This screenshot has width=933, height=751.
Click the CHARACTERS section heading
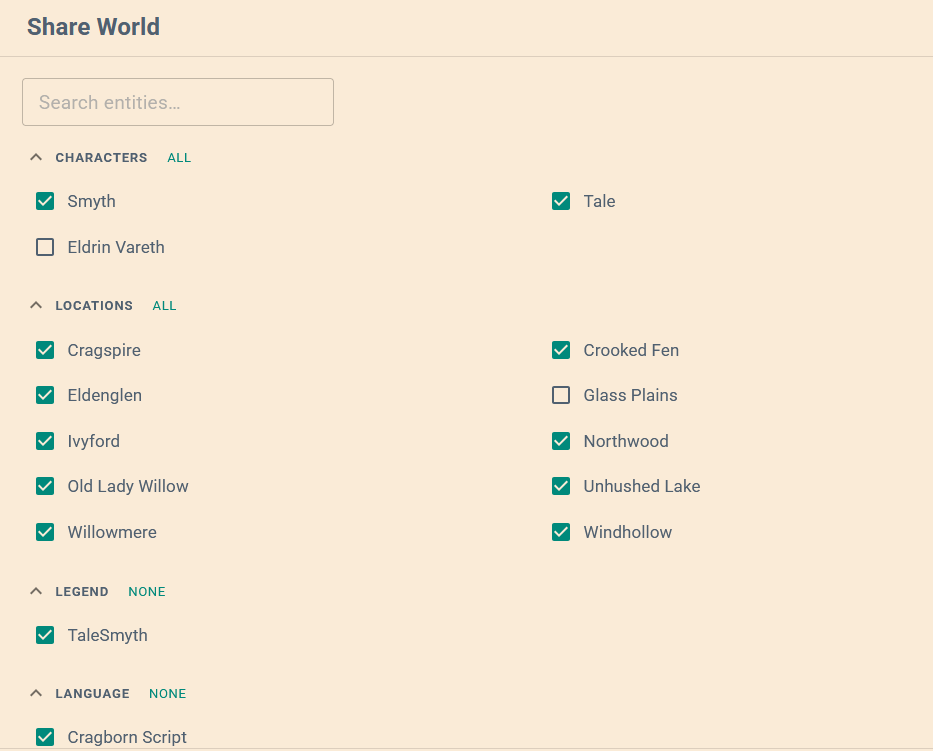(101, 158)
